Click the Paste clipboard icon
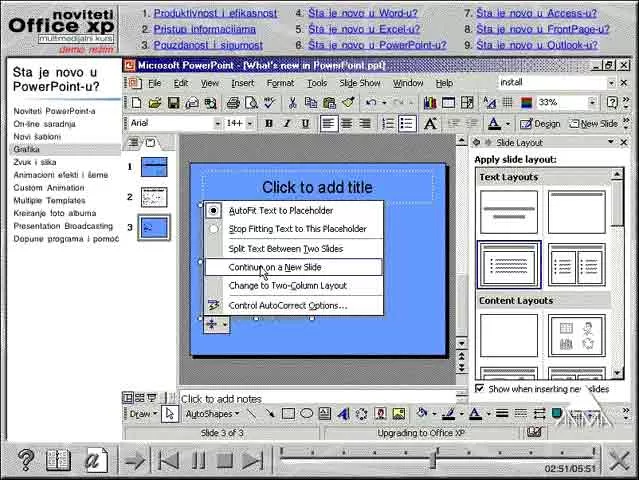This screenshot has width=639, height=480. 329,103
